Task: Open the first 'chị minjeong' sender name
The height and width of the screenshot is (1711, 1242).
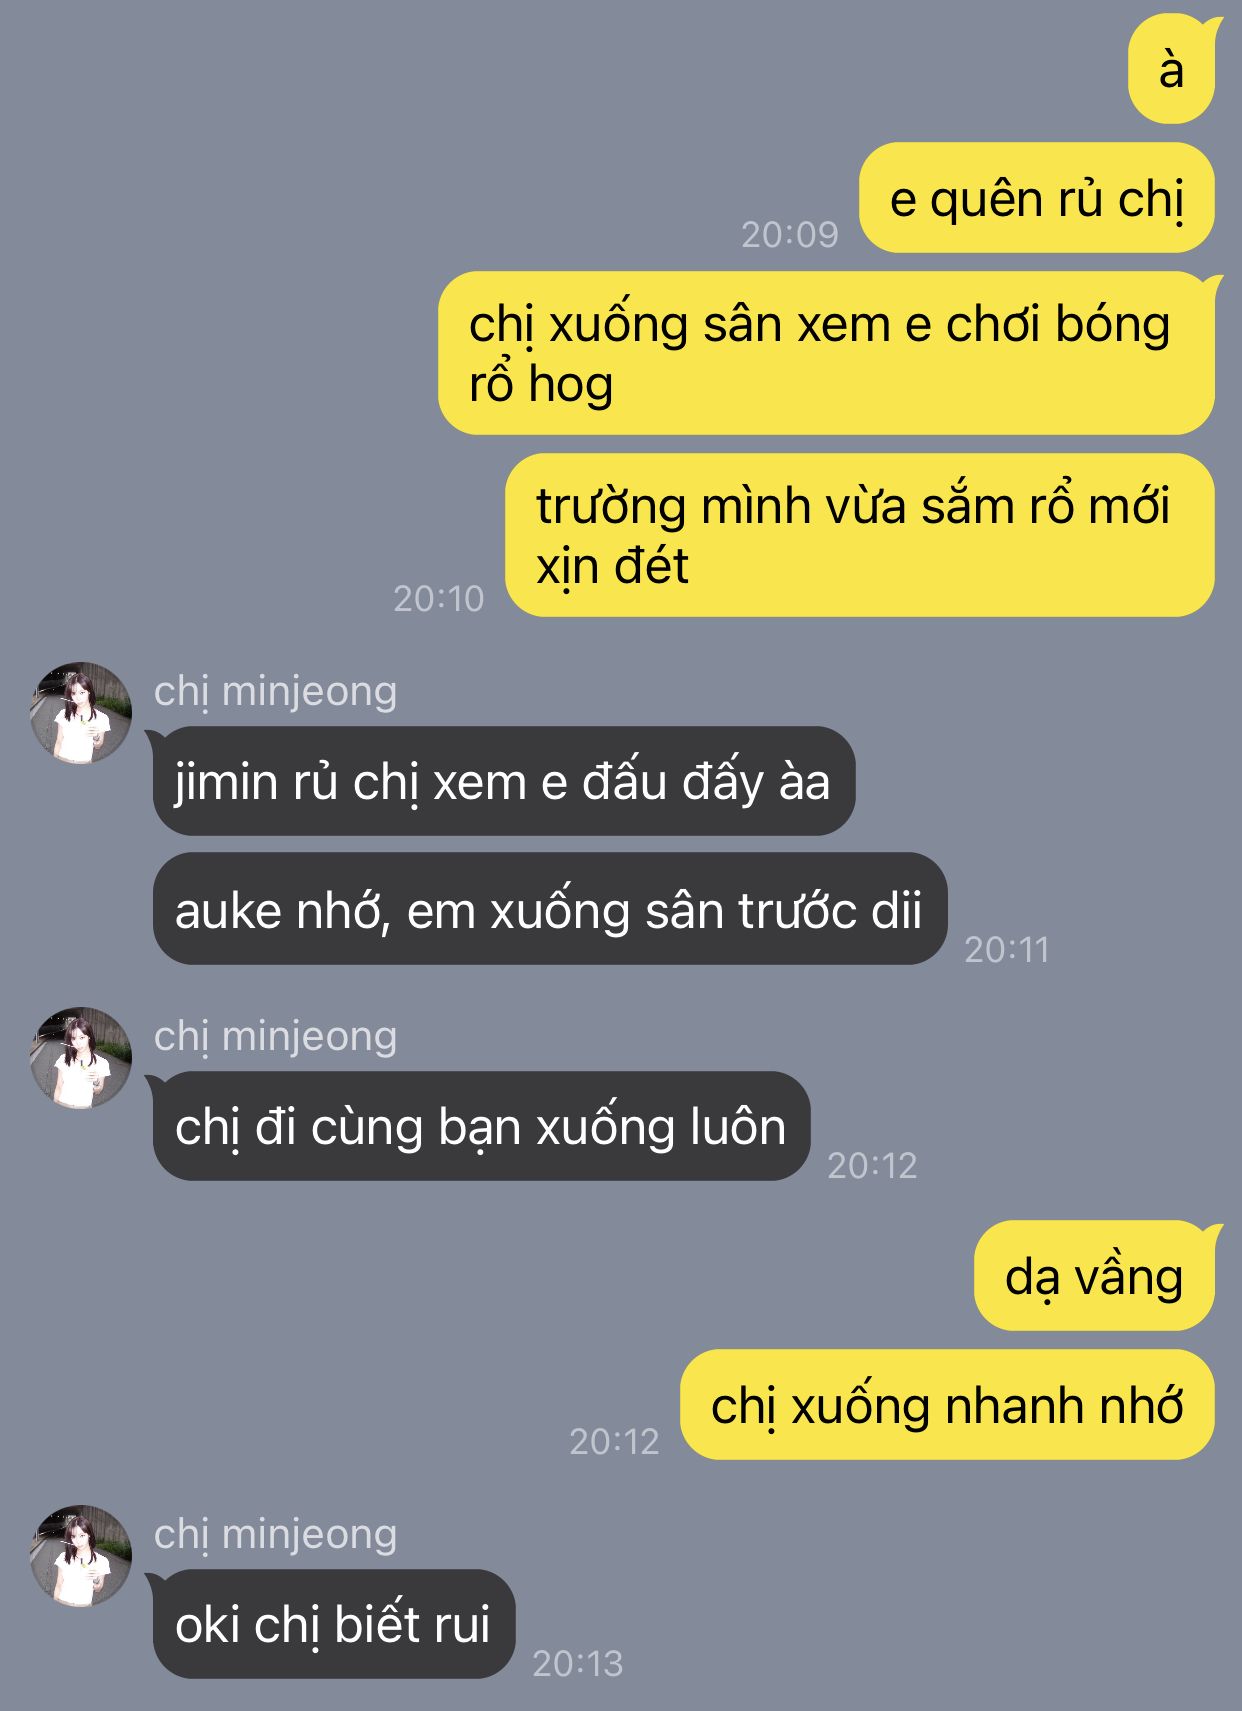Action: pos(275,692)
